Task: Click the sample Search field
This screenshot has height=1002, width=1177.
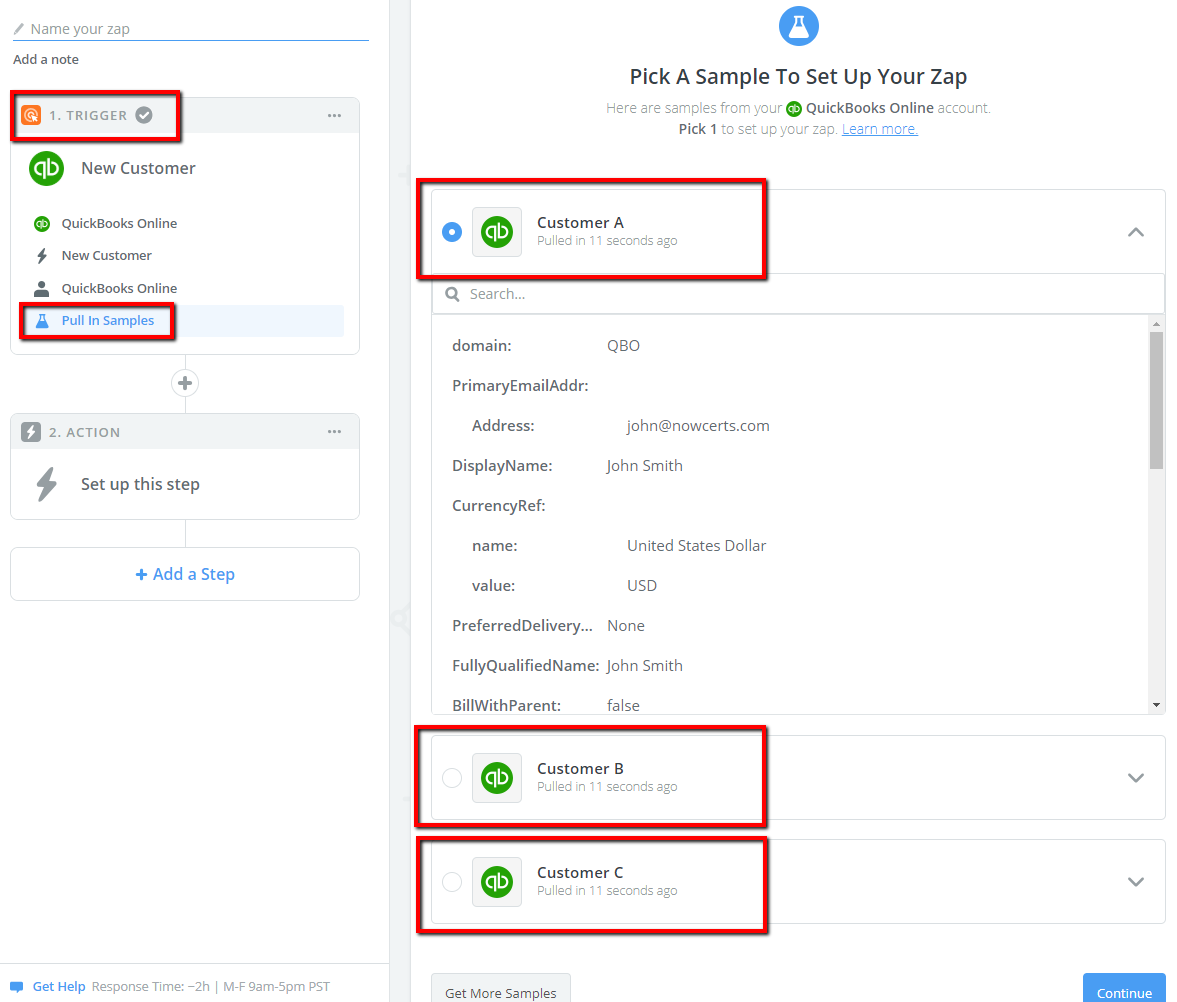Action: click(x=798, y=294)
